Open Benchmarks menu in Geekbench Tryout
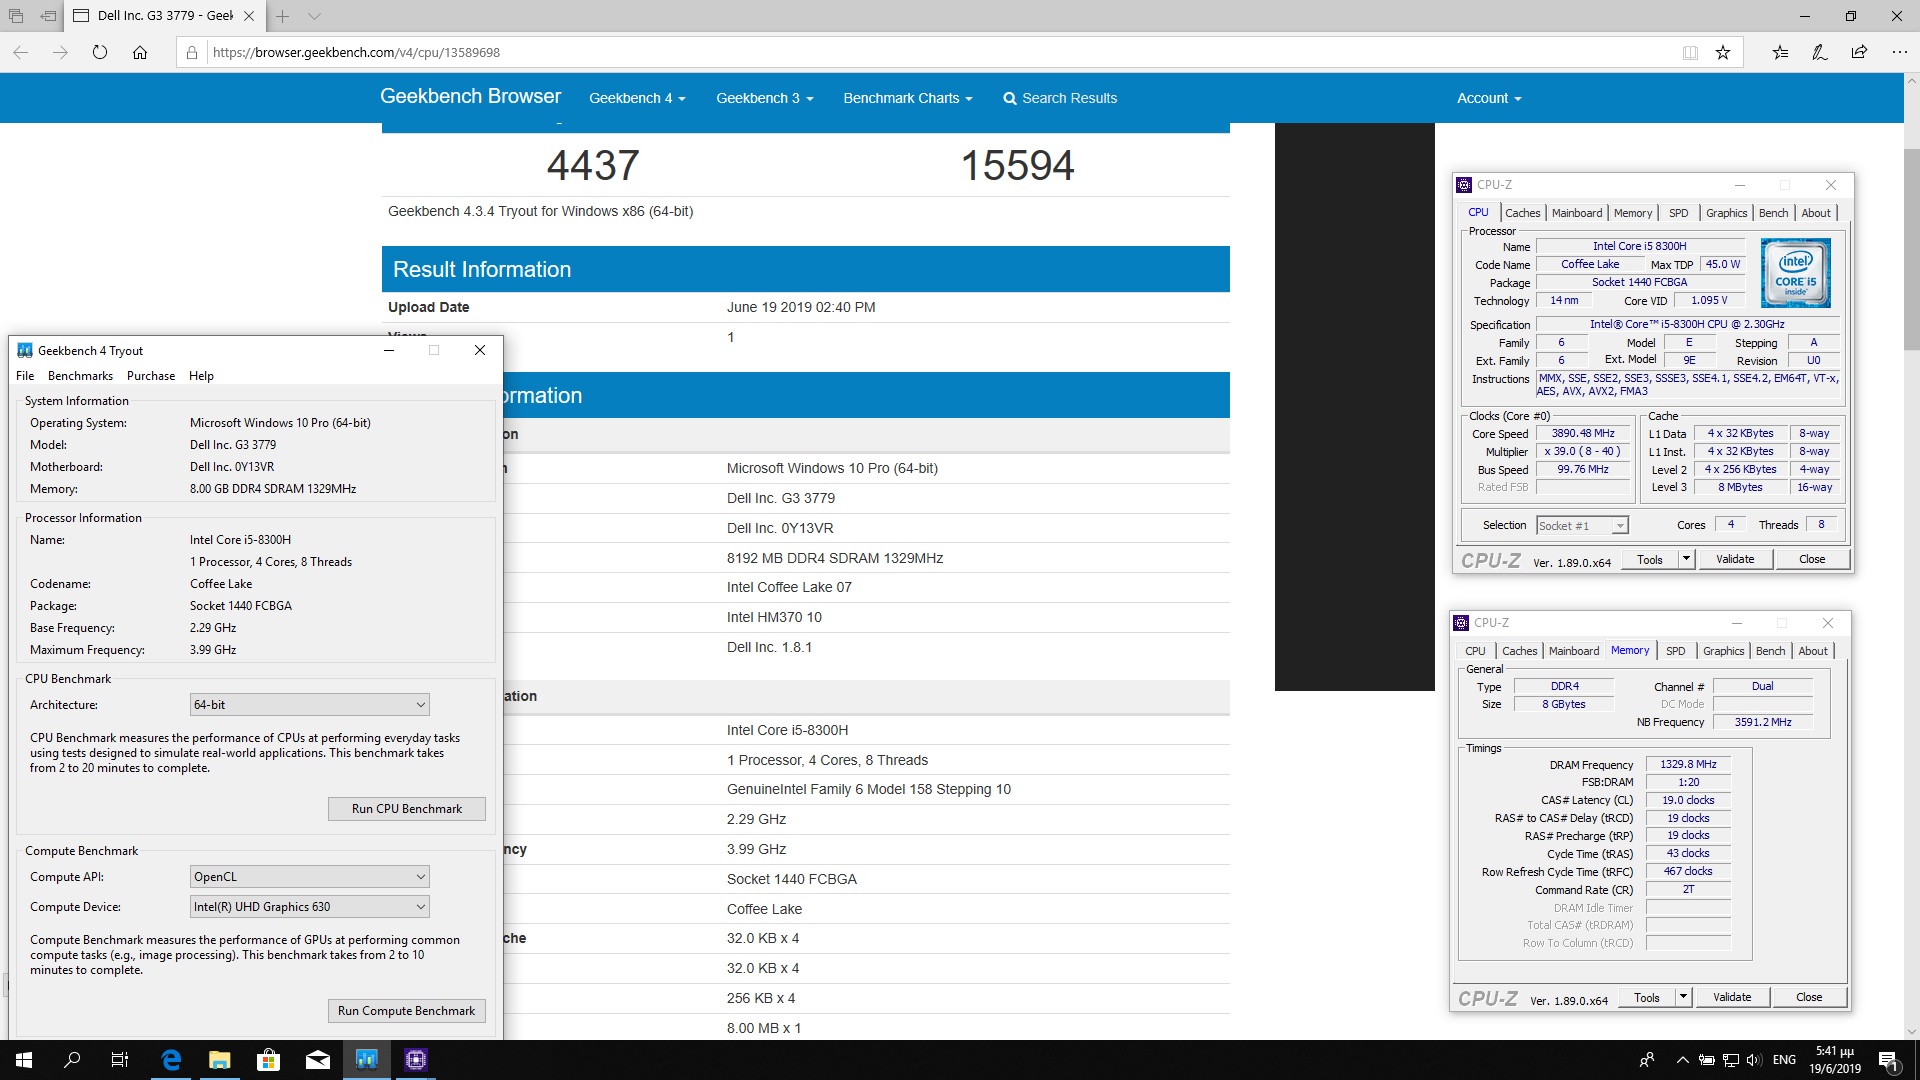1920x1080 pixels. [x=80, y=376]
